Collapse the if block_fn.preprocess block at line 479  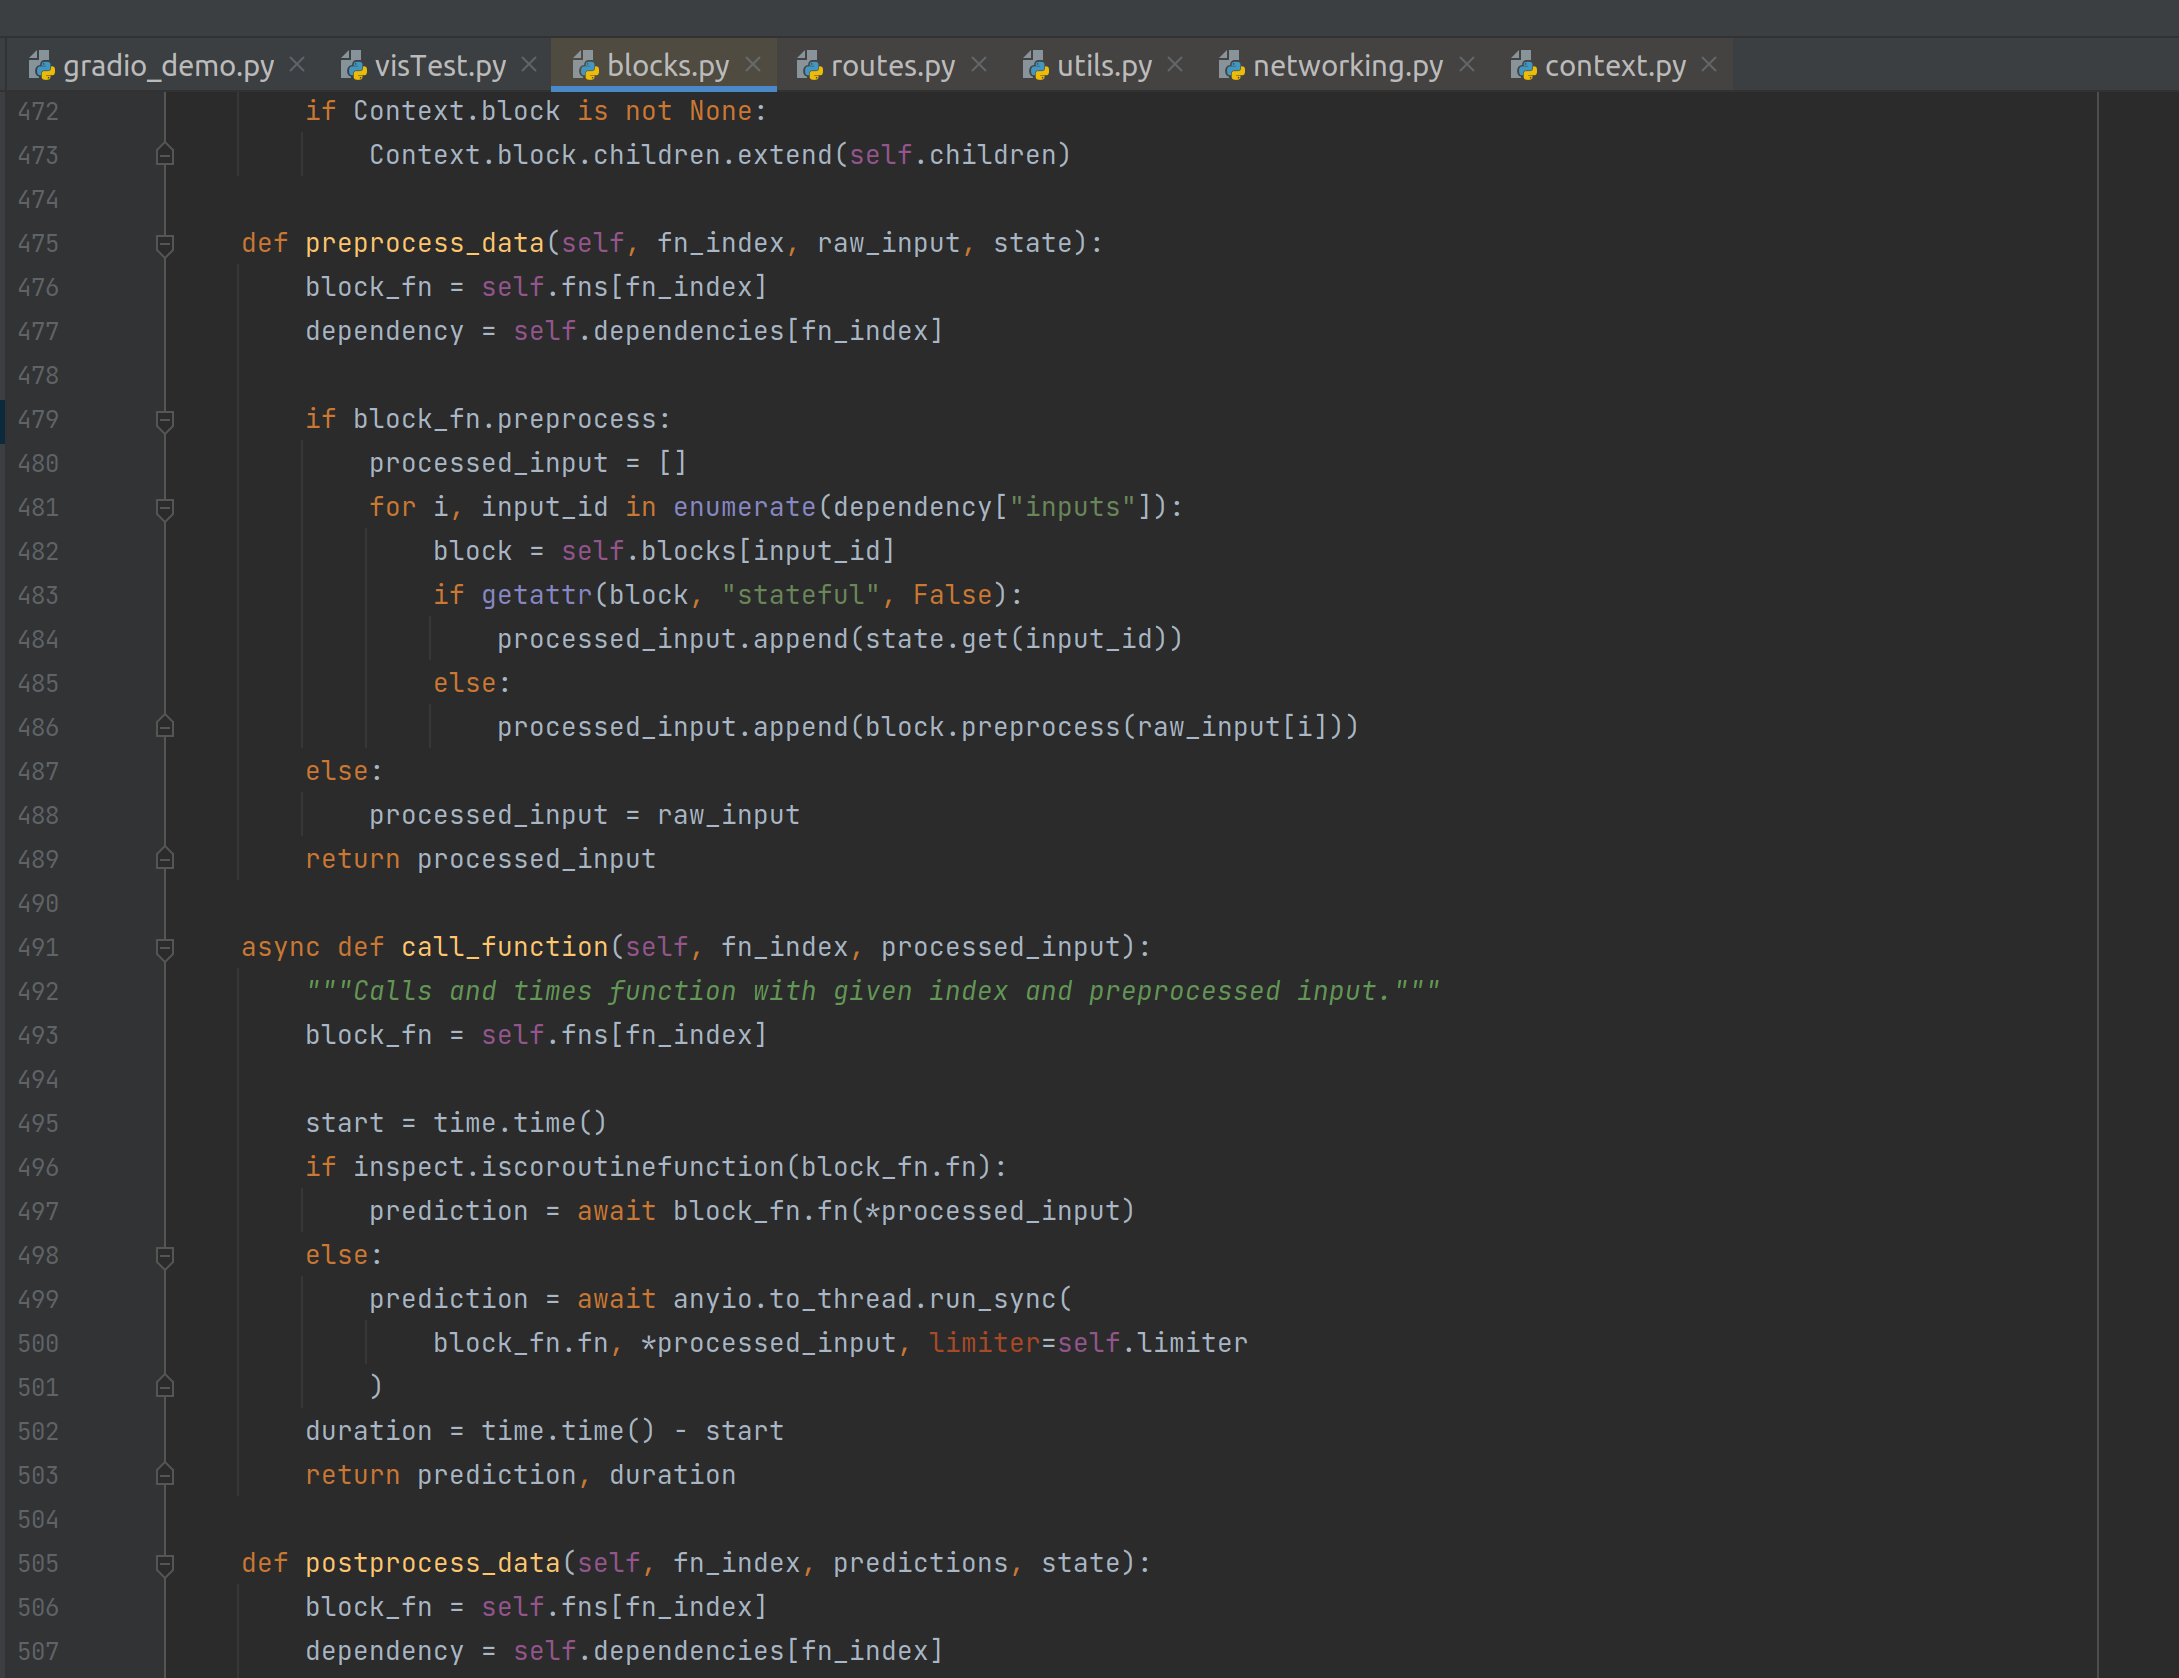click(x=165, y=420)
